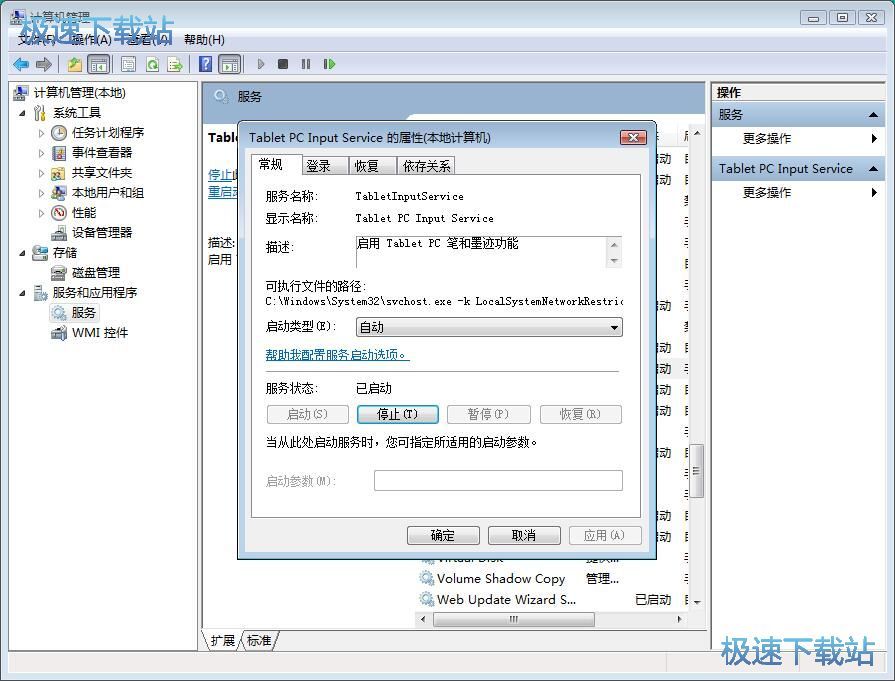Image resolution: width=895 pixels, height=681 pixels.
Task: Select Shared Folders (共享文件夹) tree icon
Action: (59, 173)
